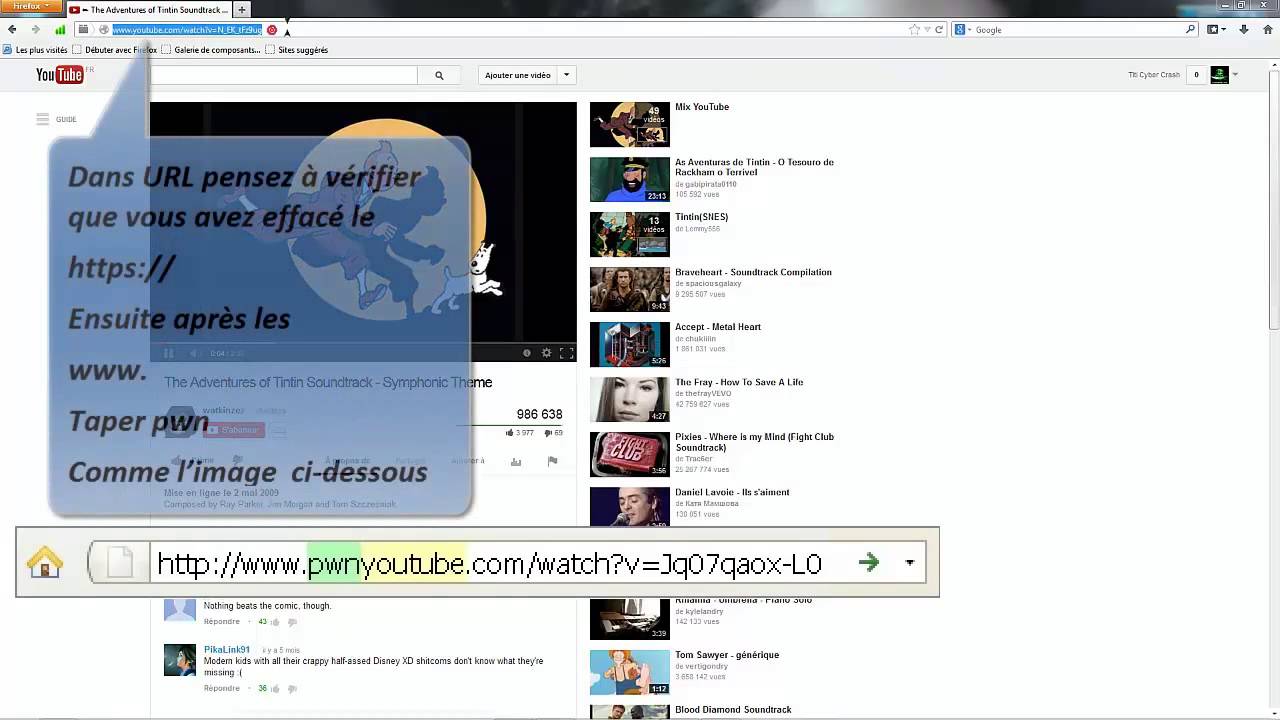Viewport: 1280px width, 720px height.
Task: Open Rihanna Umbrella Piano Solo thumbnail
Action: (x=630, y=619)
